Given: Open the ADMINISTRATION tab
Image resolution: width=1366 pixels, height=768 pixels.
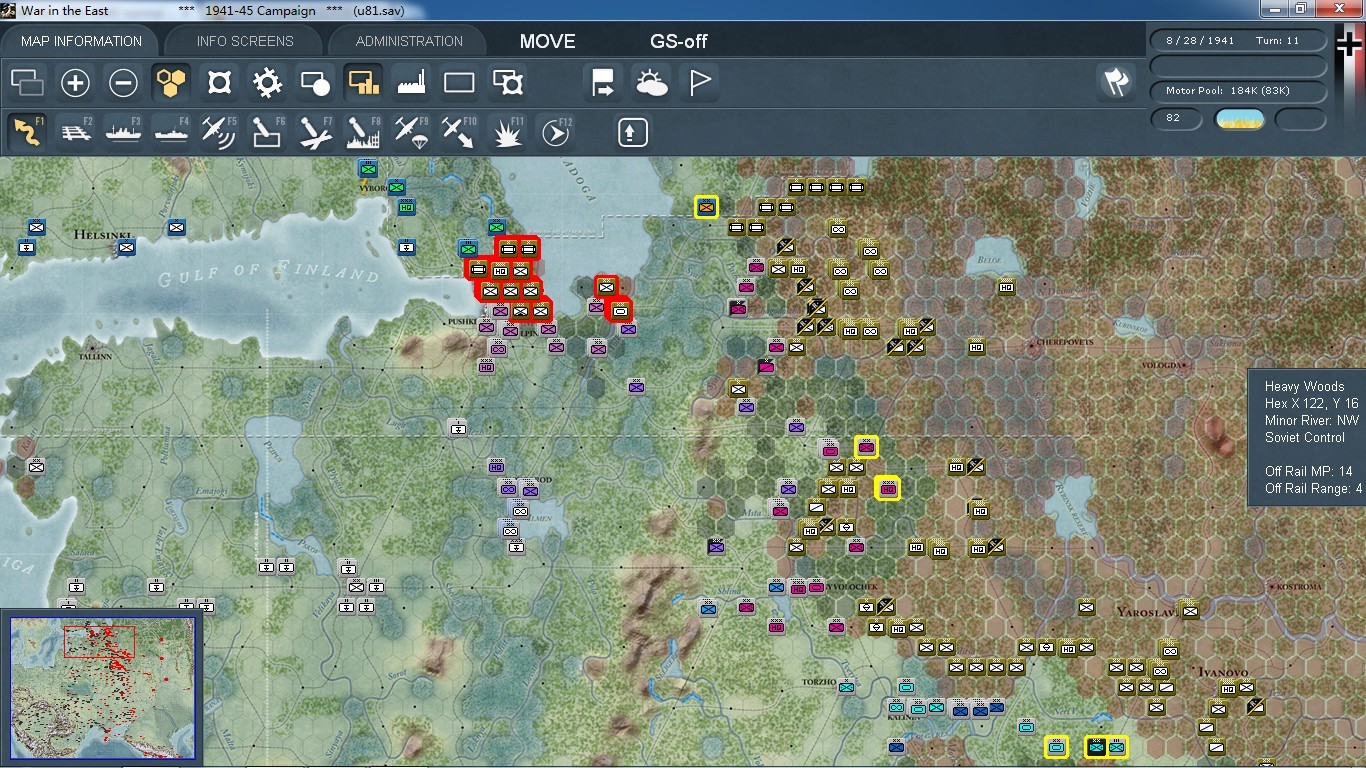Looking at the screenshot, I should tap(409, 41).
